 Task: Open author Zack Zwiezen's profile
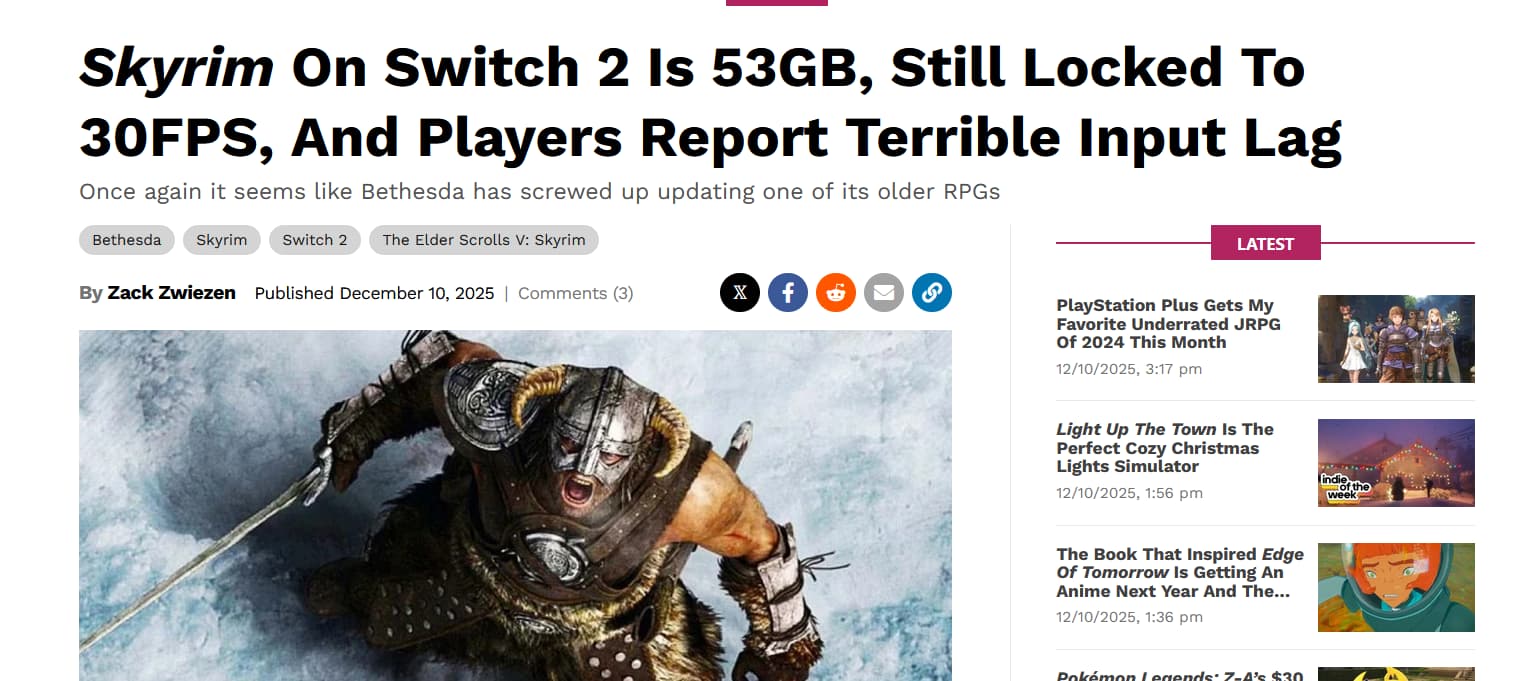point(172,293)
